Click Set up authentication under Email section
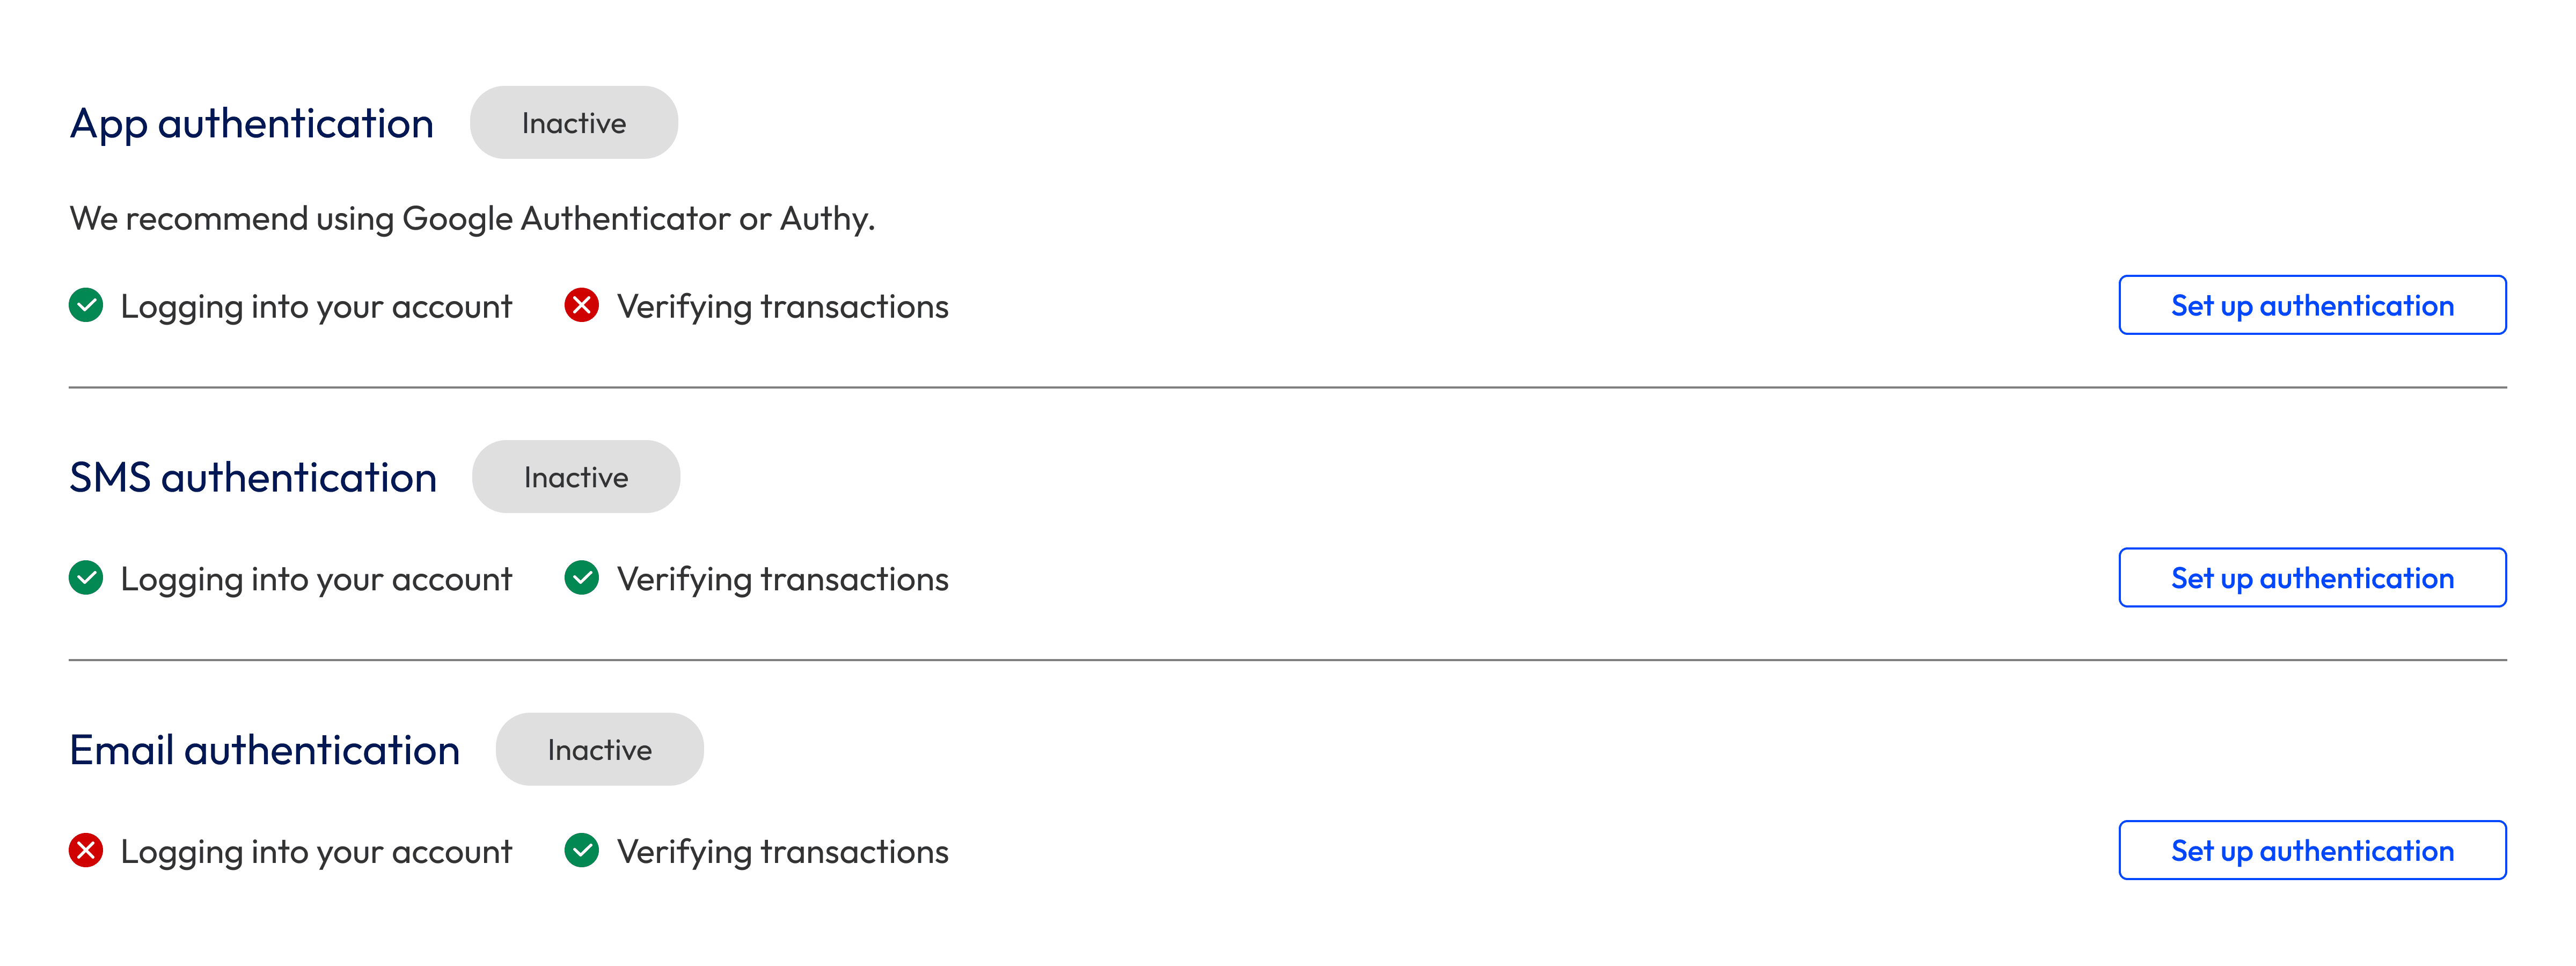2576x966 pixels. click(x=2312, y=850)
